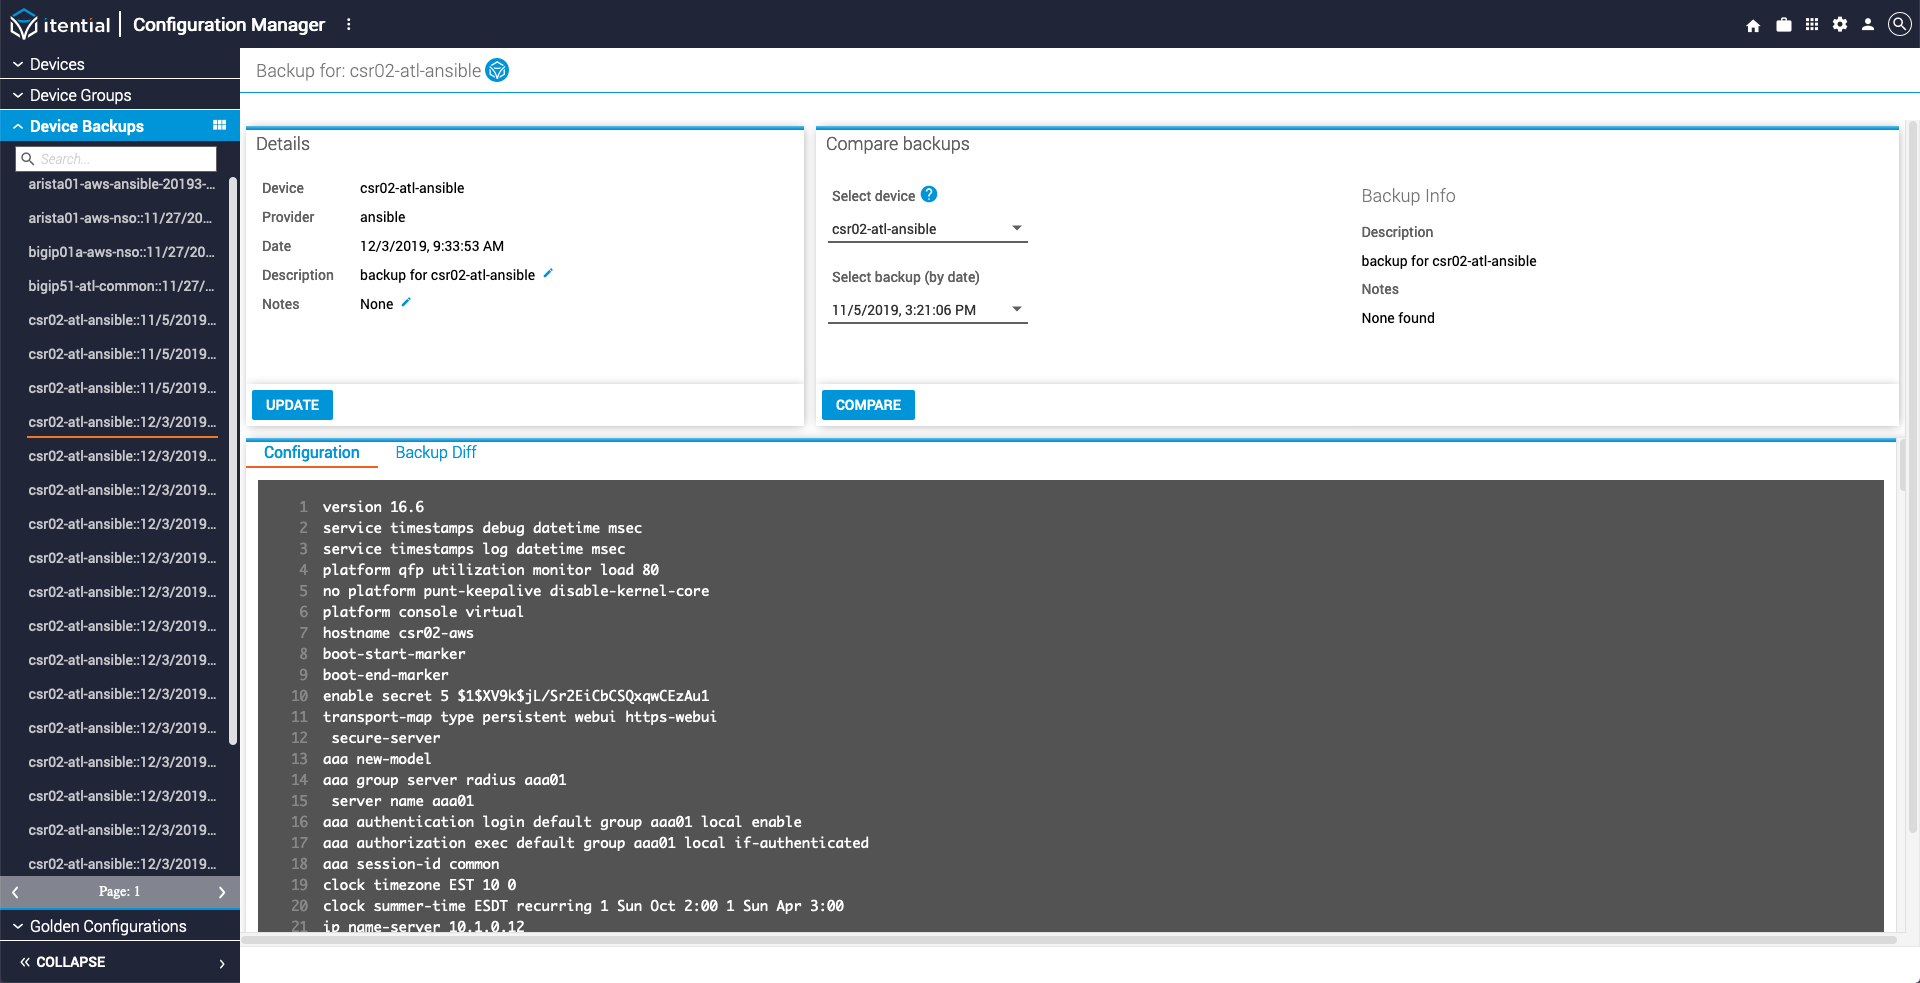Viewport: 1920px width, 983px height.
Task: Expand the Devices section
Action: click(120, 64)
